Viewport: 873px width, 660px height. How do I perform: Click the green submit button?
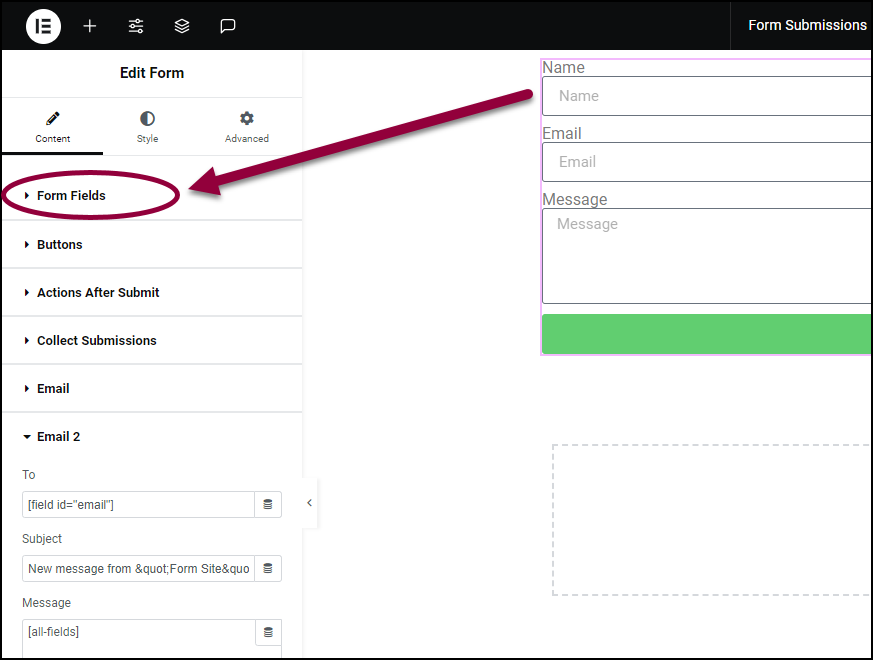pyautogui.click(x=707, y=334)
